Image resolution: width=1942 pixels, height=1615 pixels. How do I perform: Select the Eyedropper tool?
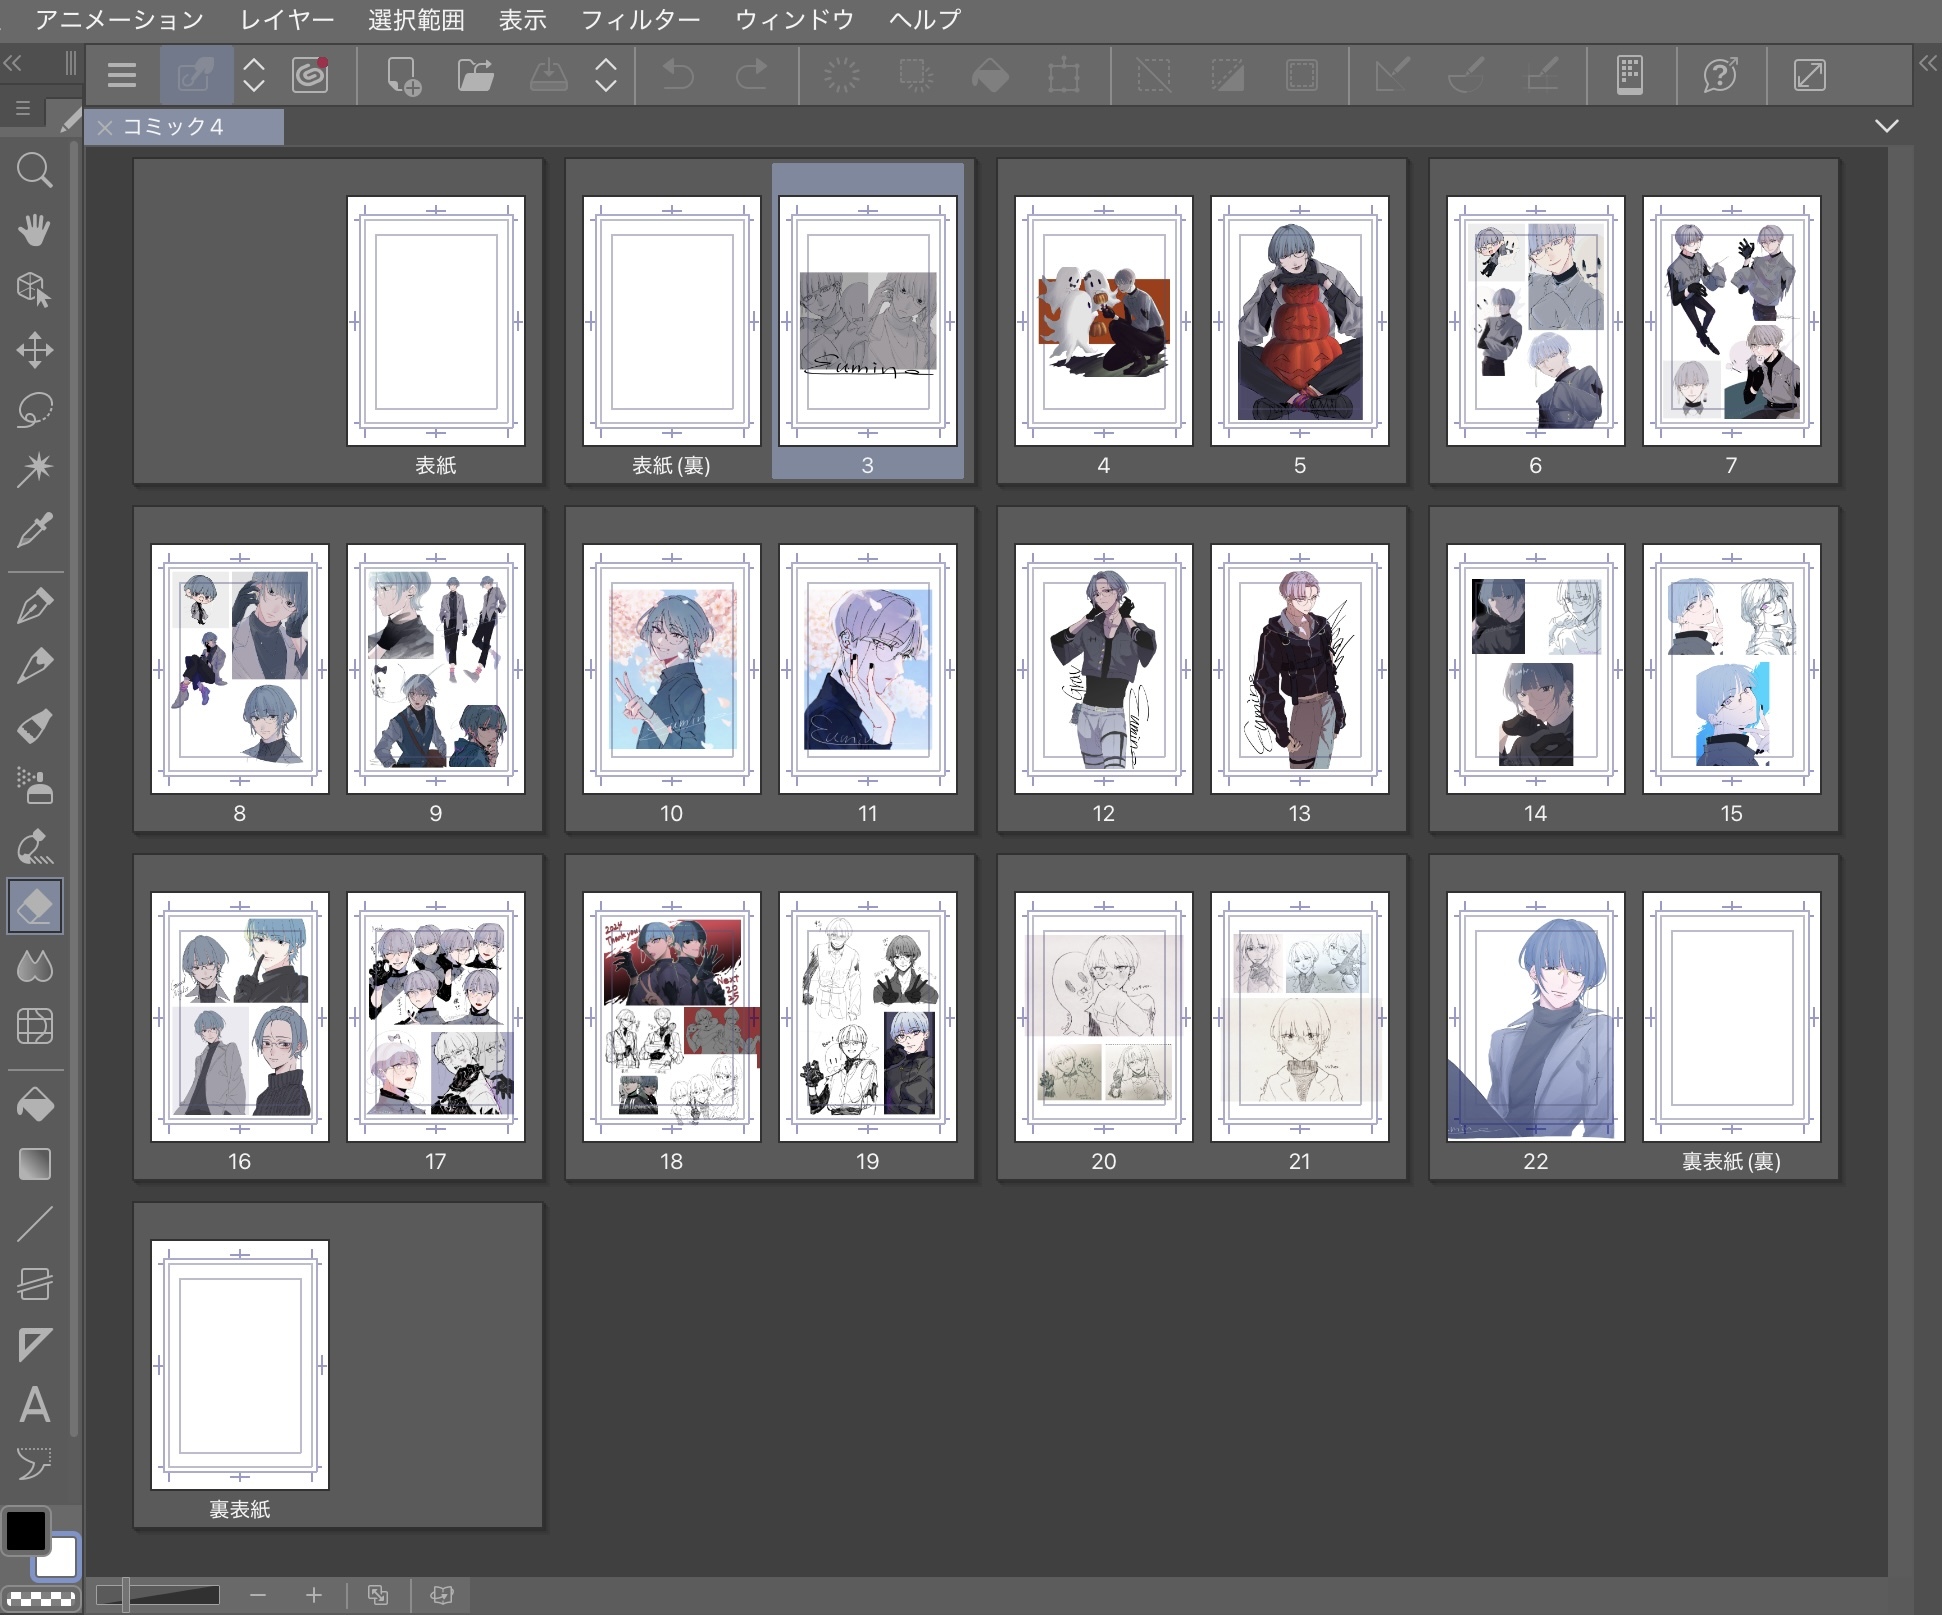pos(34,530)
